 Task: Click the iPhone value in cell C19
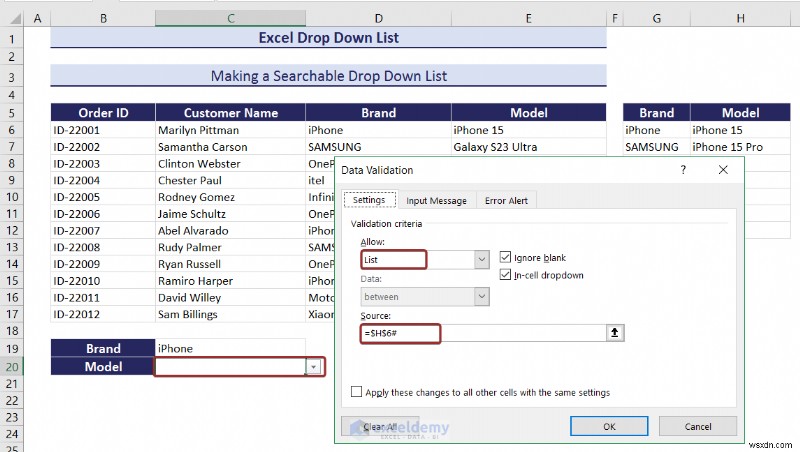tap(231, 348)
